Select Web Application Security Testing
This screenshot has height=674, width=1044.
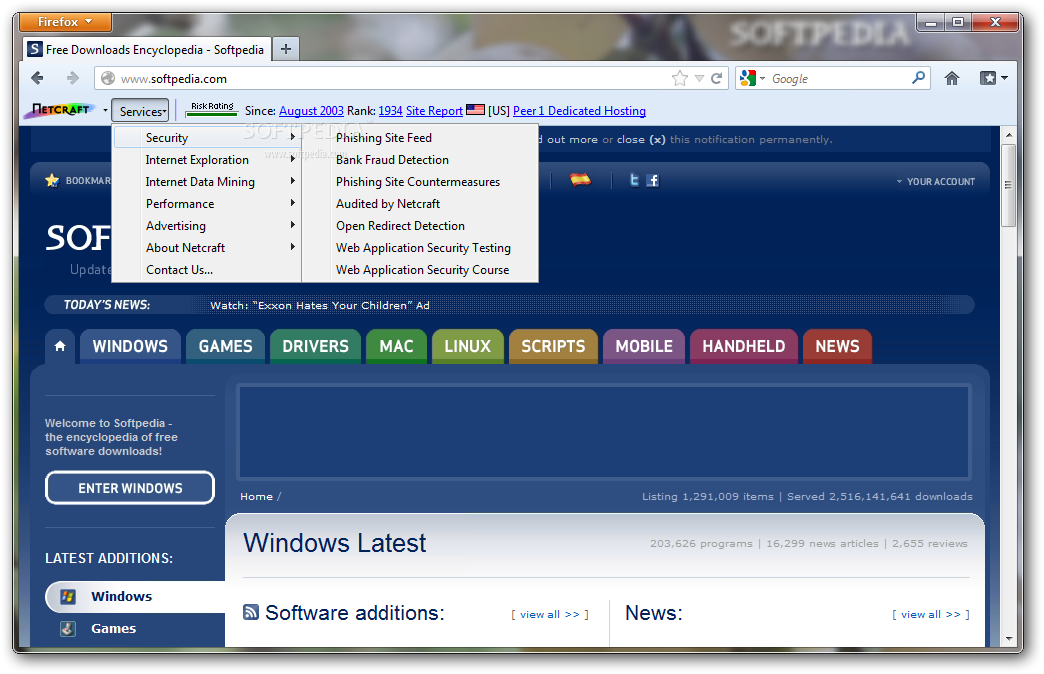tap(419, 248)
